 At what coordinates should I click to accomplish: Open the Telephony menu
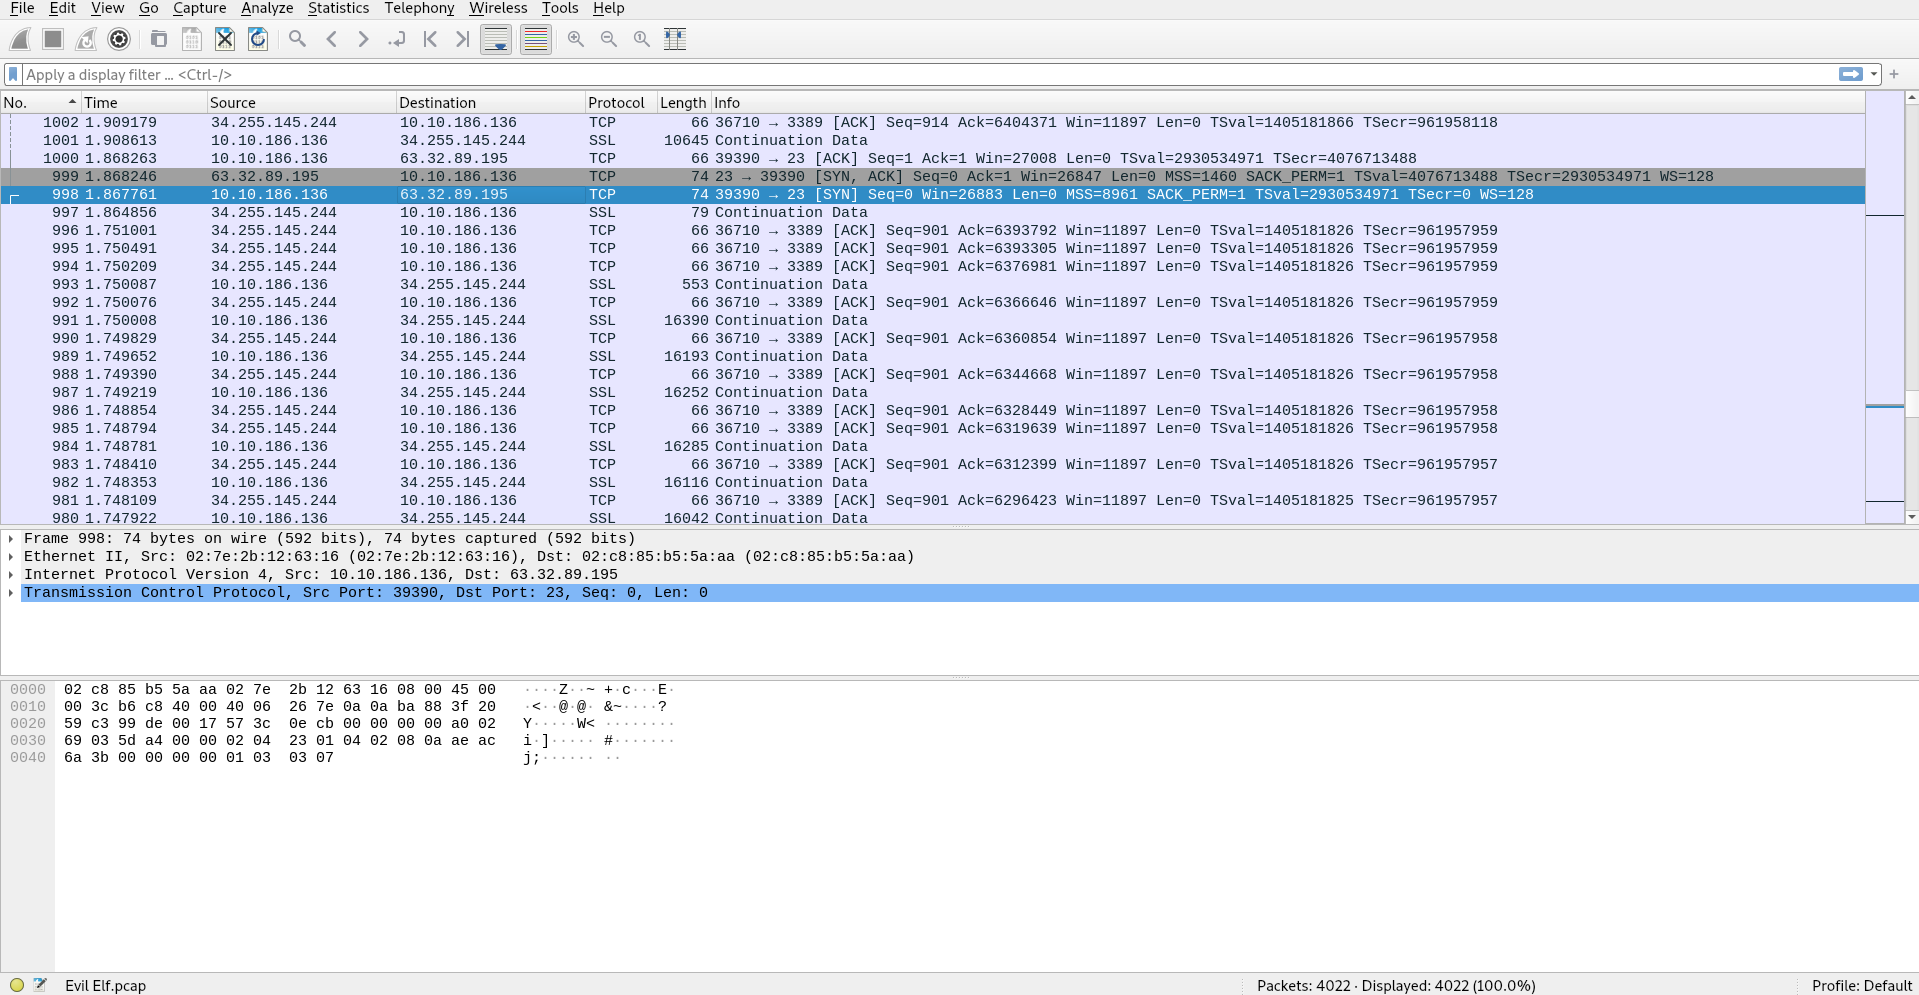[419, 8]
